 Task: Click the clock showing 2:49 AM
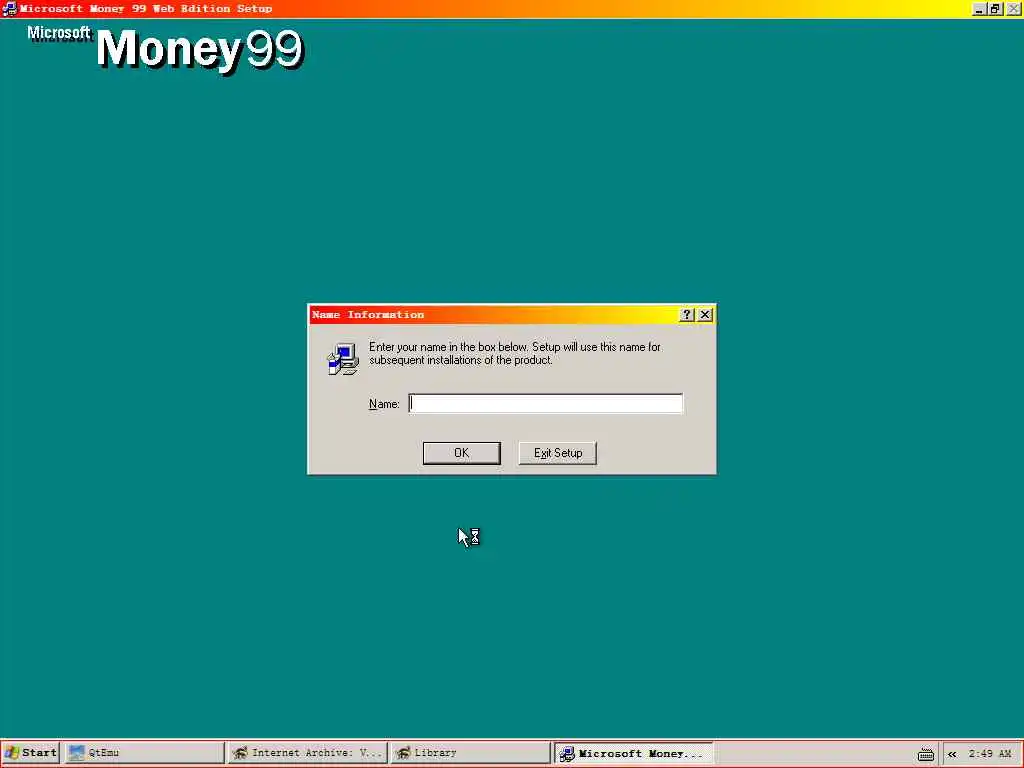coord(990,754)
